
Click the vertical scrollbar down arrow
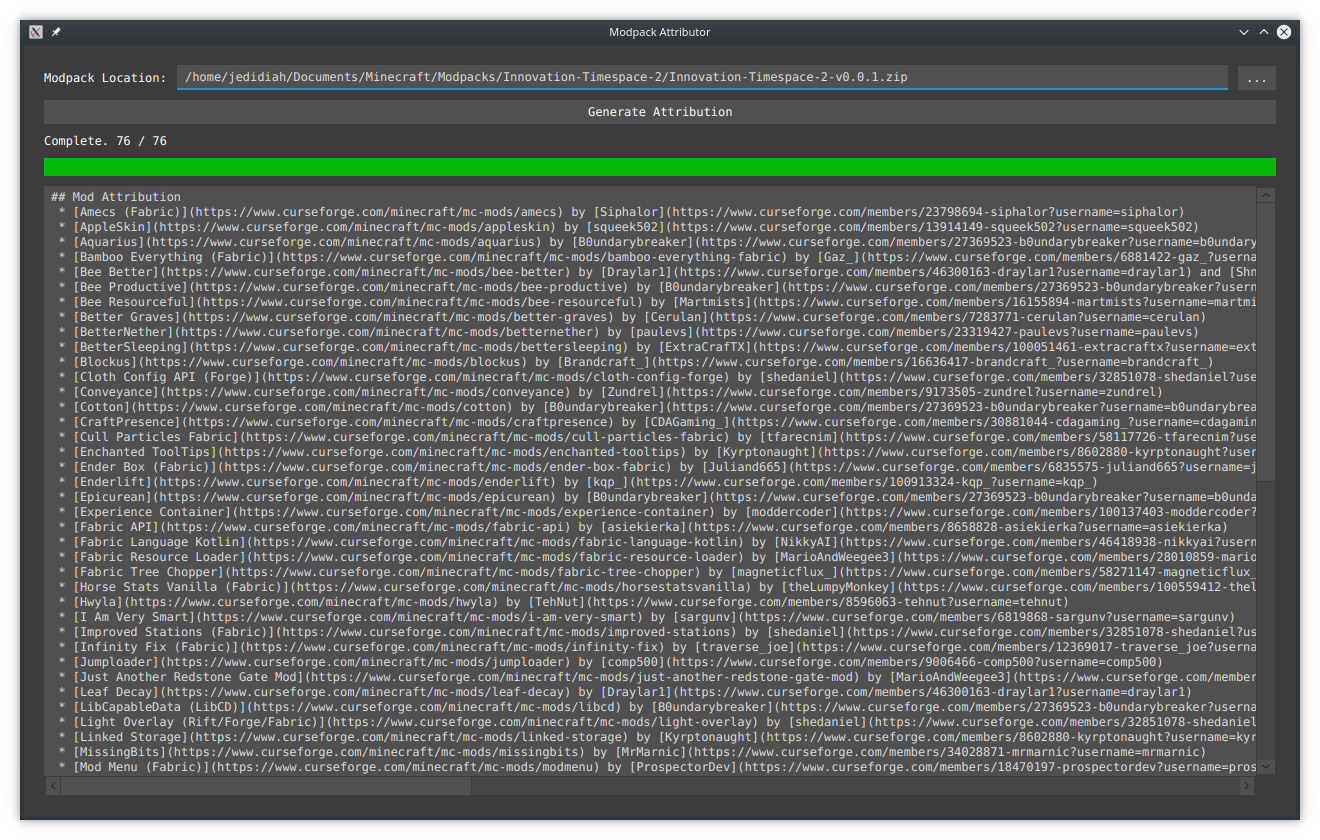point(1266,766)
